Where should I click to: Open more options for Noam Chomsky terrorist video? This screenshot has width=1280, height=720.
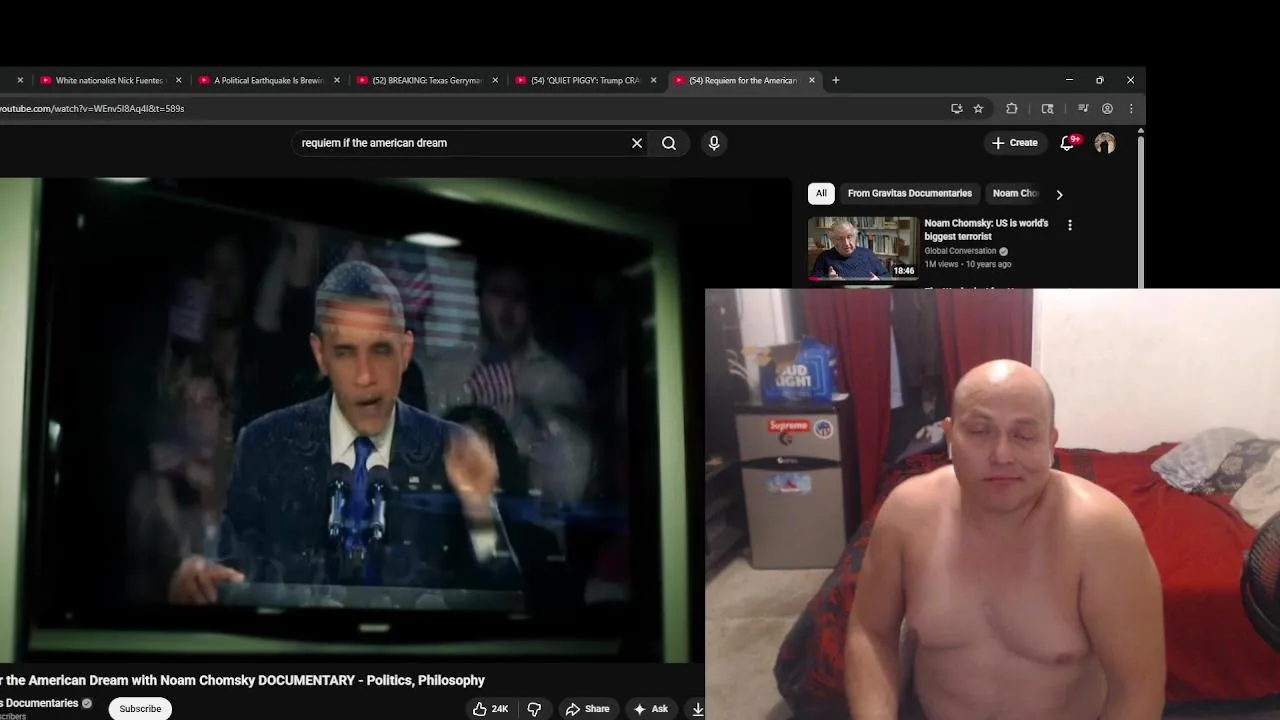click(x=1070, y=225)
